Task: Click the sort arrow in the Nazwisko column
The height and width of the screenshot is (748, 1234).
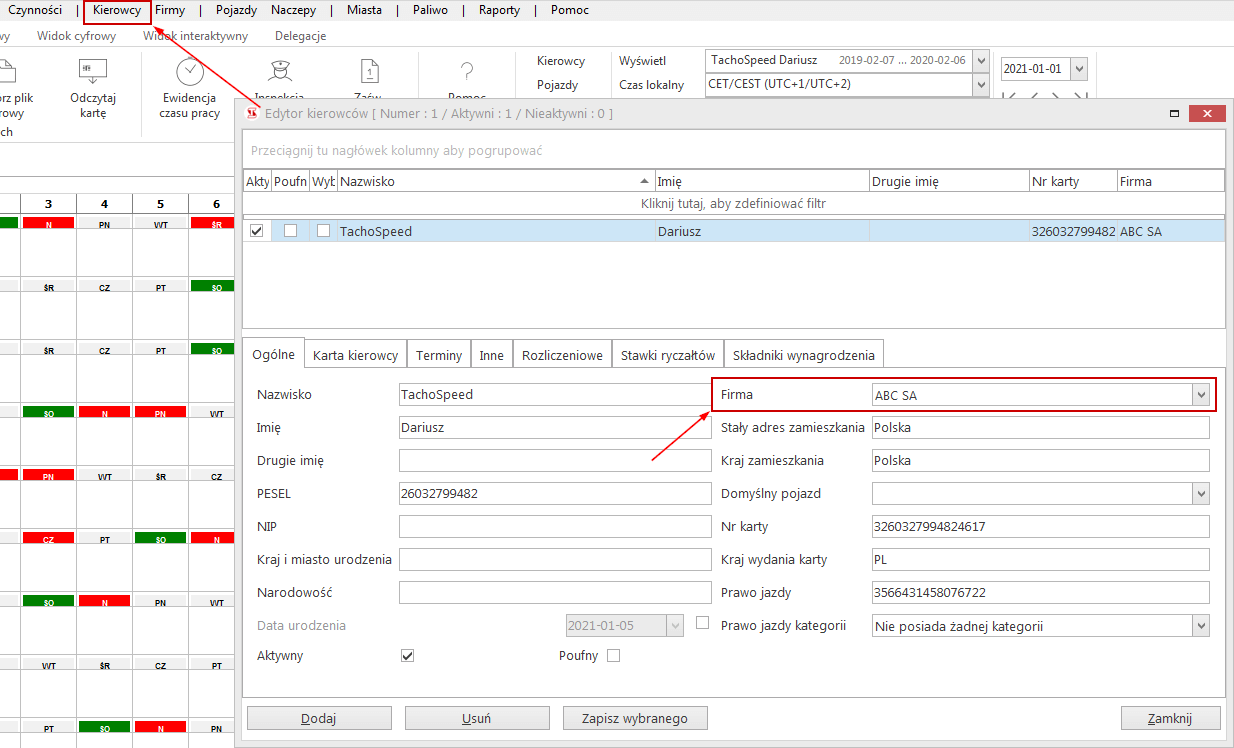Action: pyautogui.click(x=643, y=181)
